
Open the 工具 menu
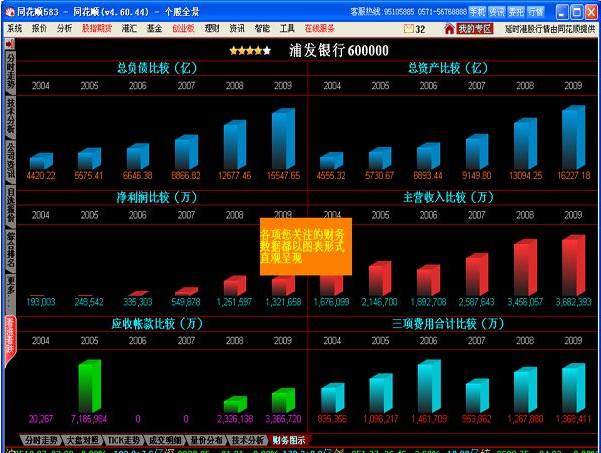click(x=287, y=28)
